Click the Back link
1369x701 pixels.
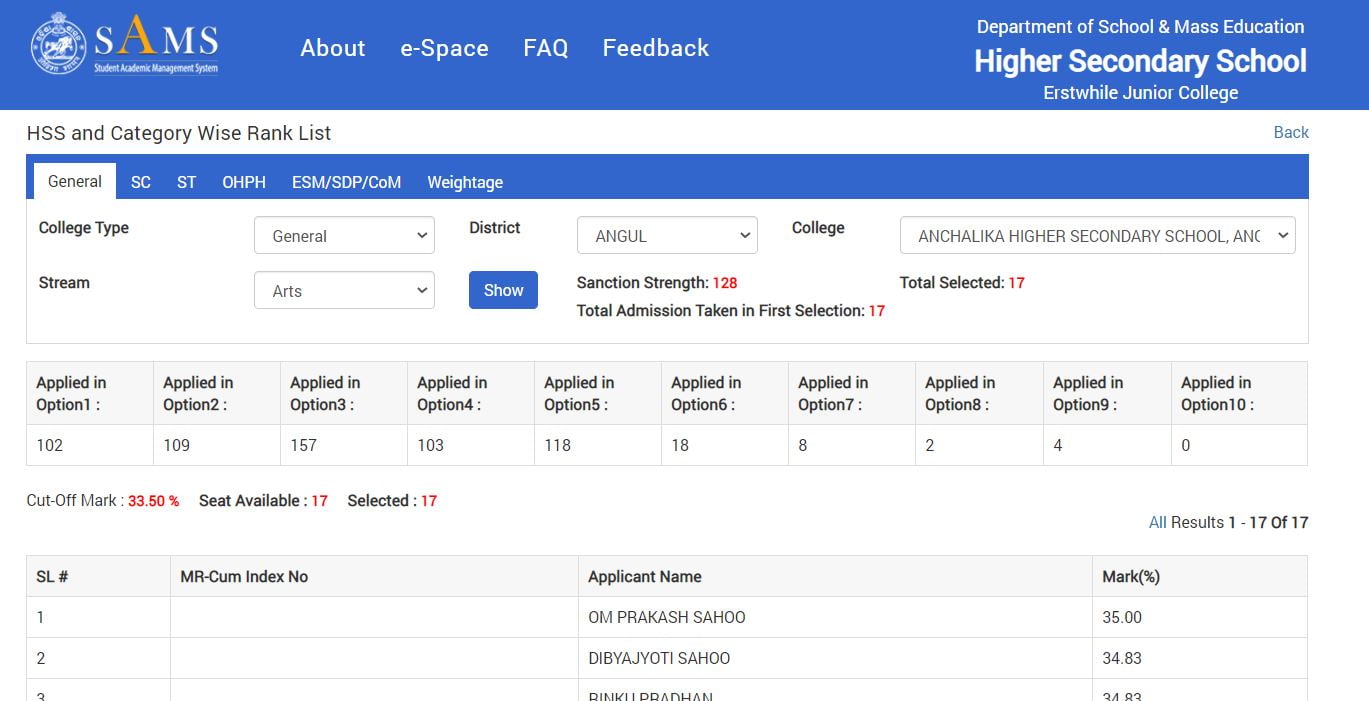[1290, 132]
